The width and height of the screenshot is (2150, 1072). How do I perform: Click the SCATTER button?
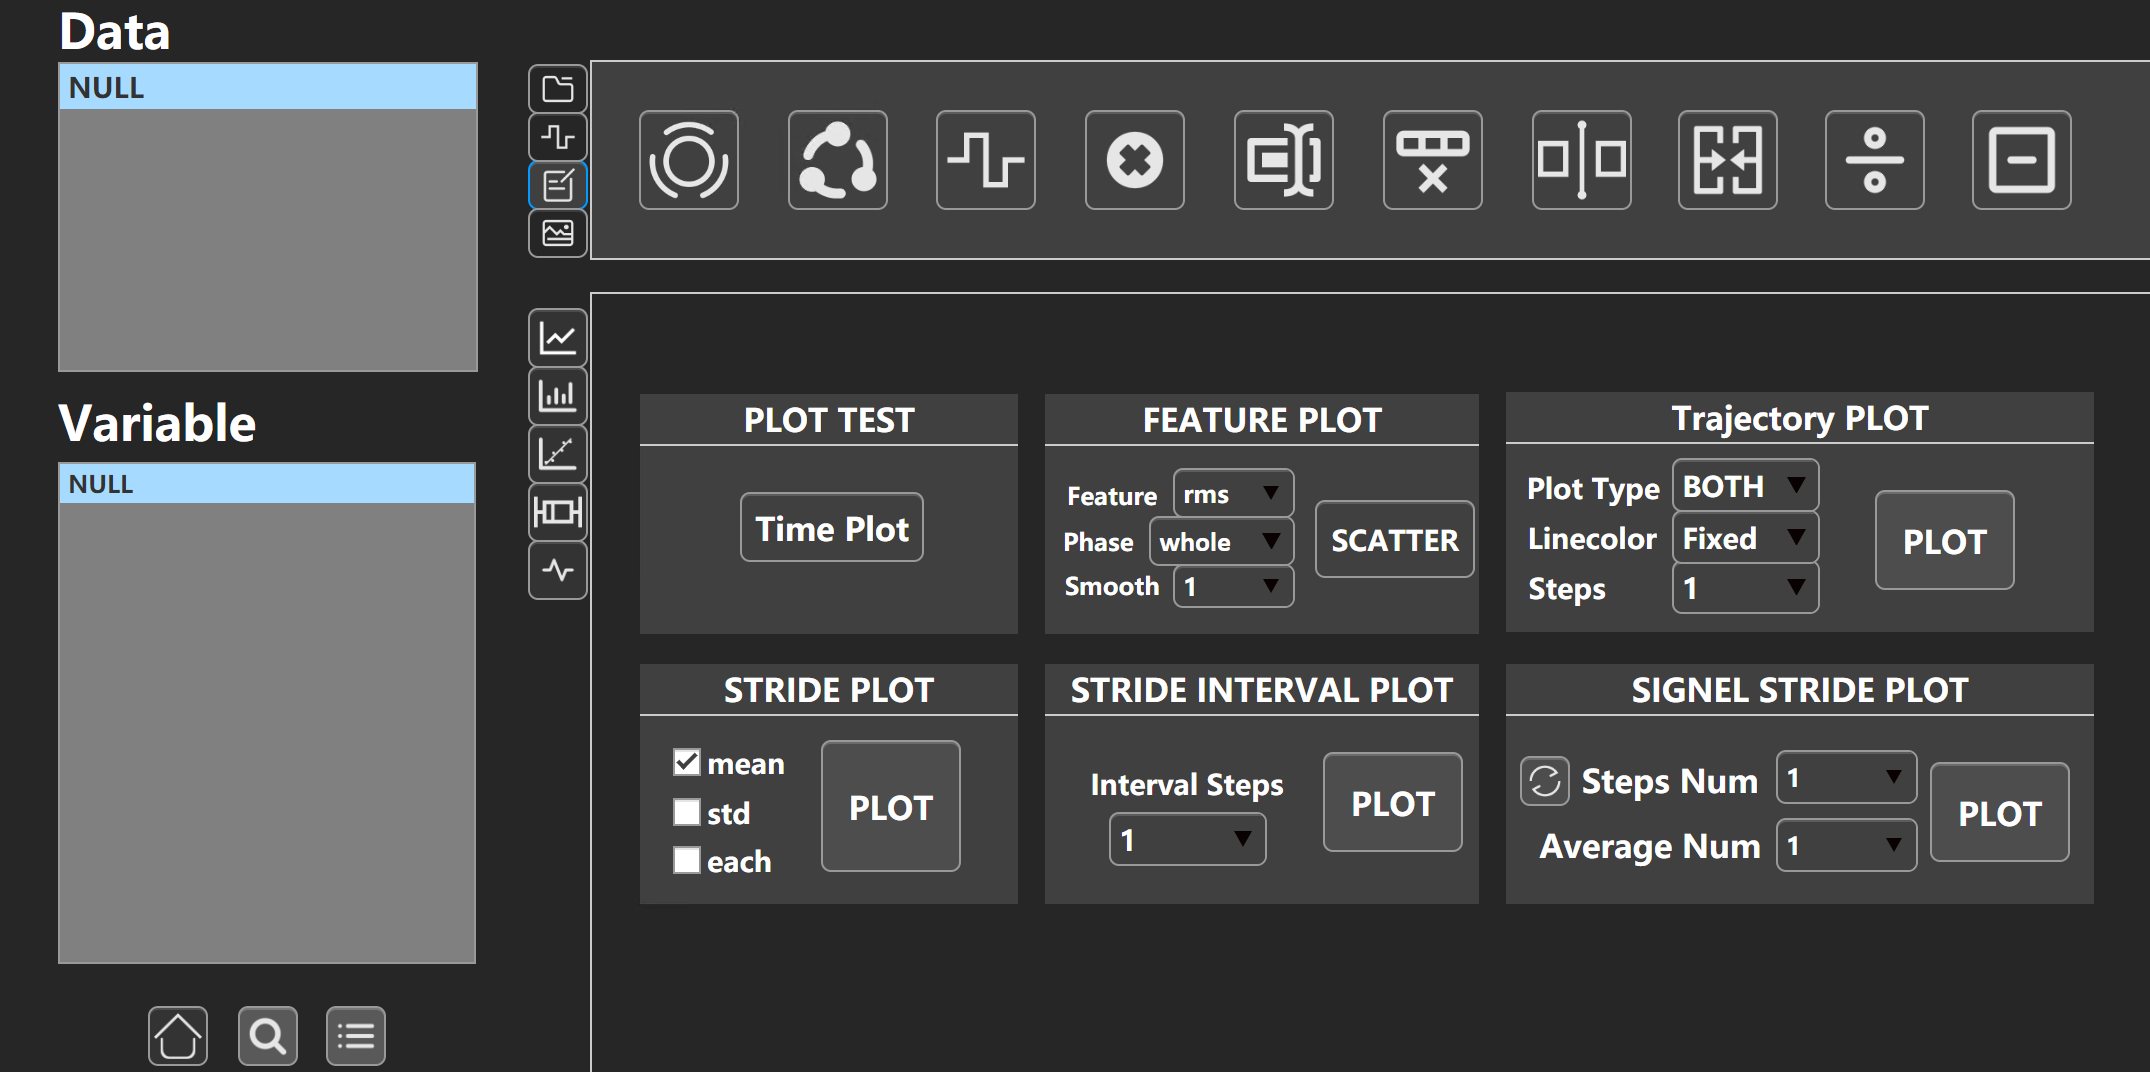click(1395, 539)
